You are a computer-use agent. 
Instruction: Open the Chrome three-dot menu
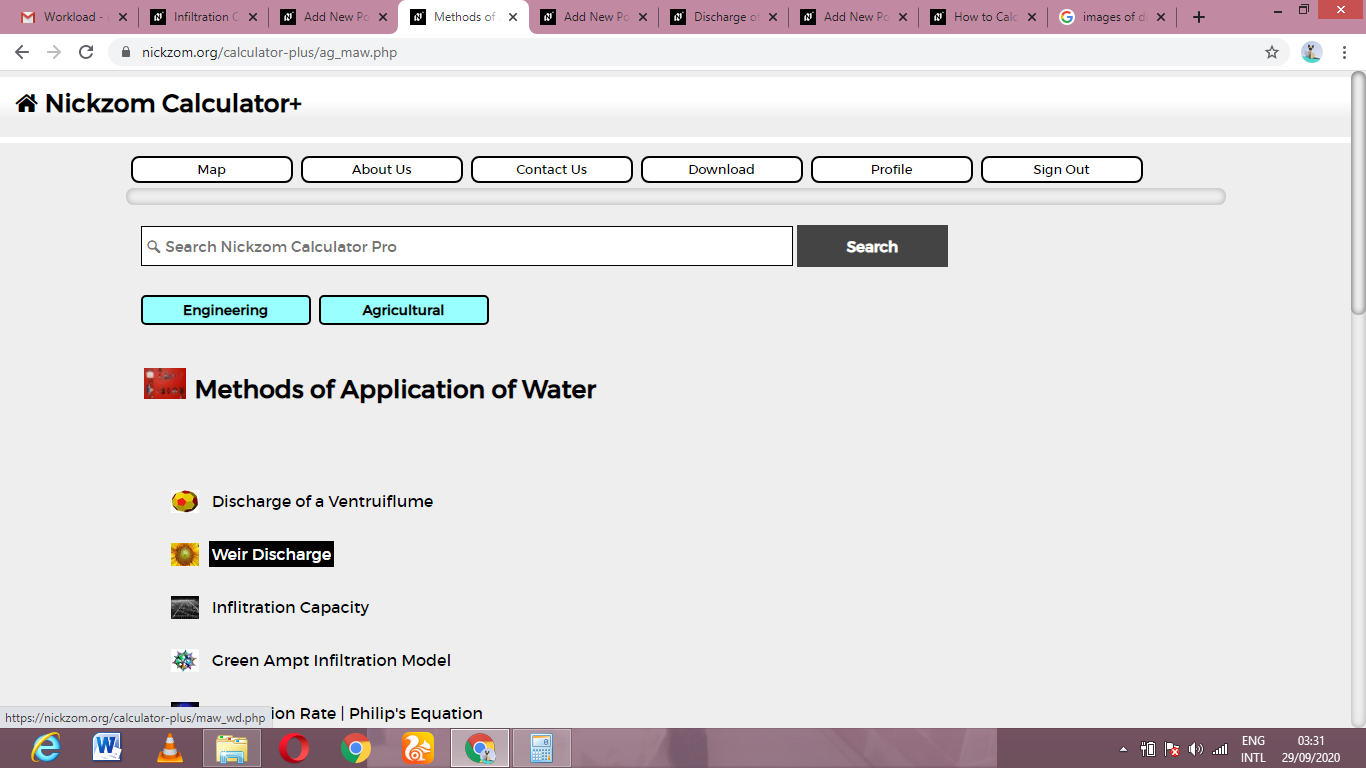[x=1344, y=52]
